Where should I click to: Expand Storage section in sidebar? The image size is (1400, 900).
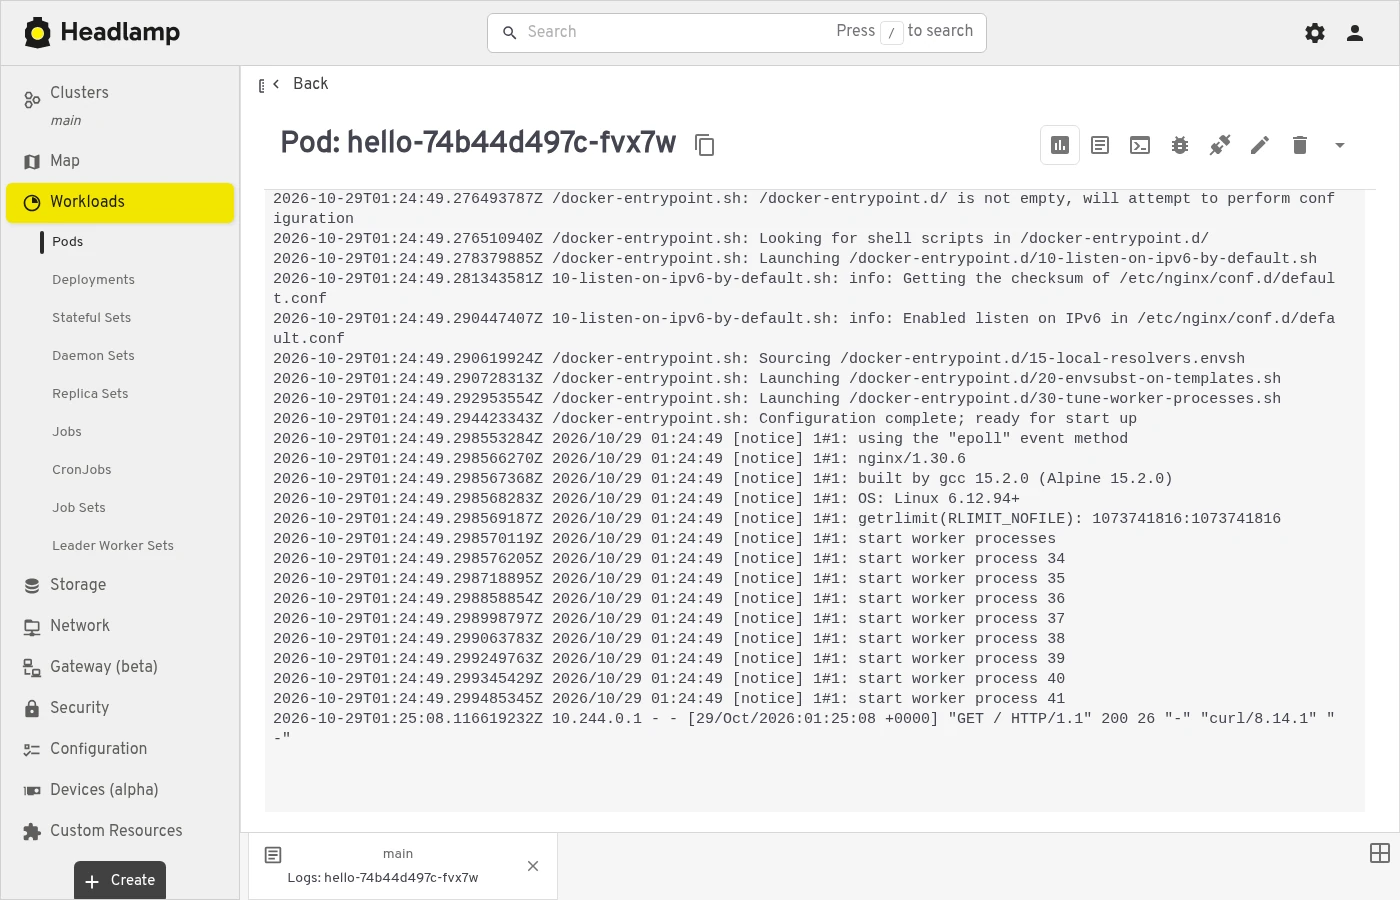pos(78,585)
